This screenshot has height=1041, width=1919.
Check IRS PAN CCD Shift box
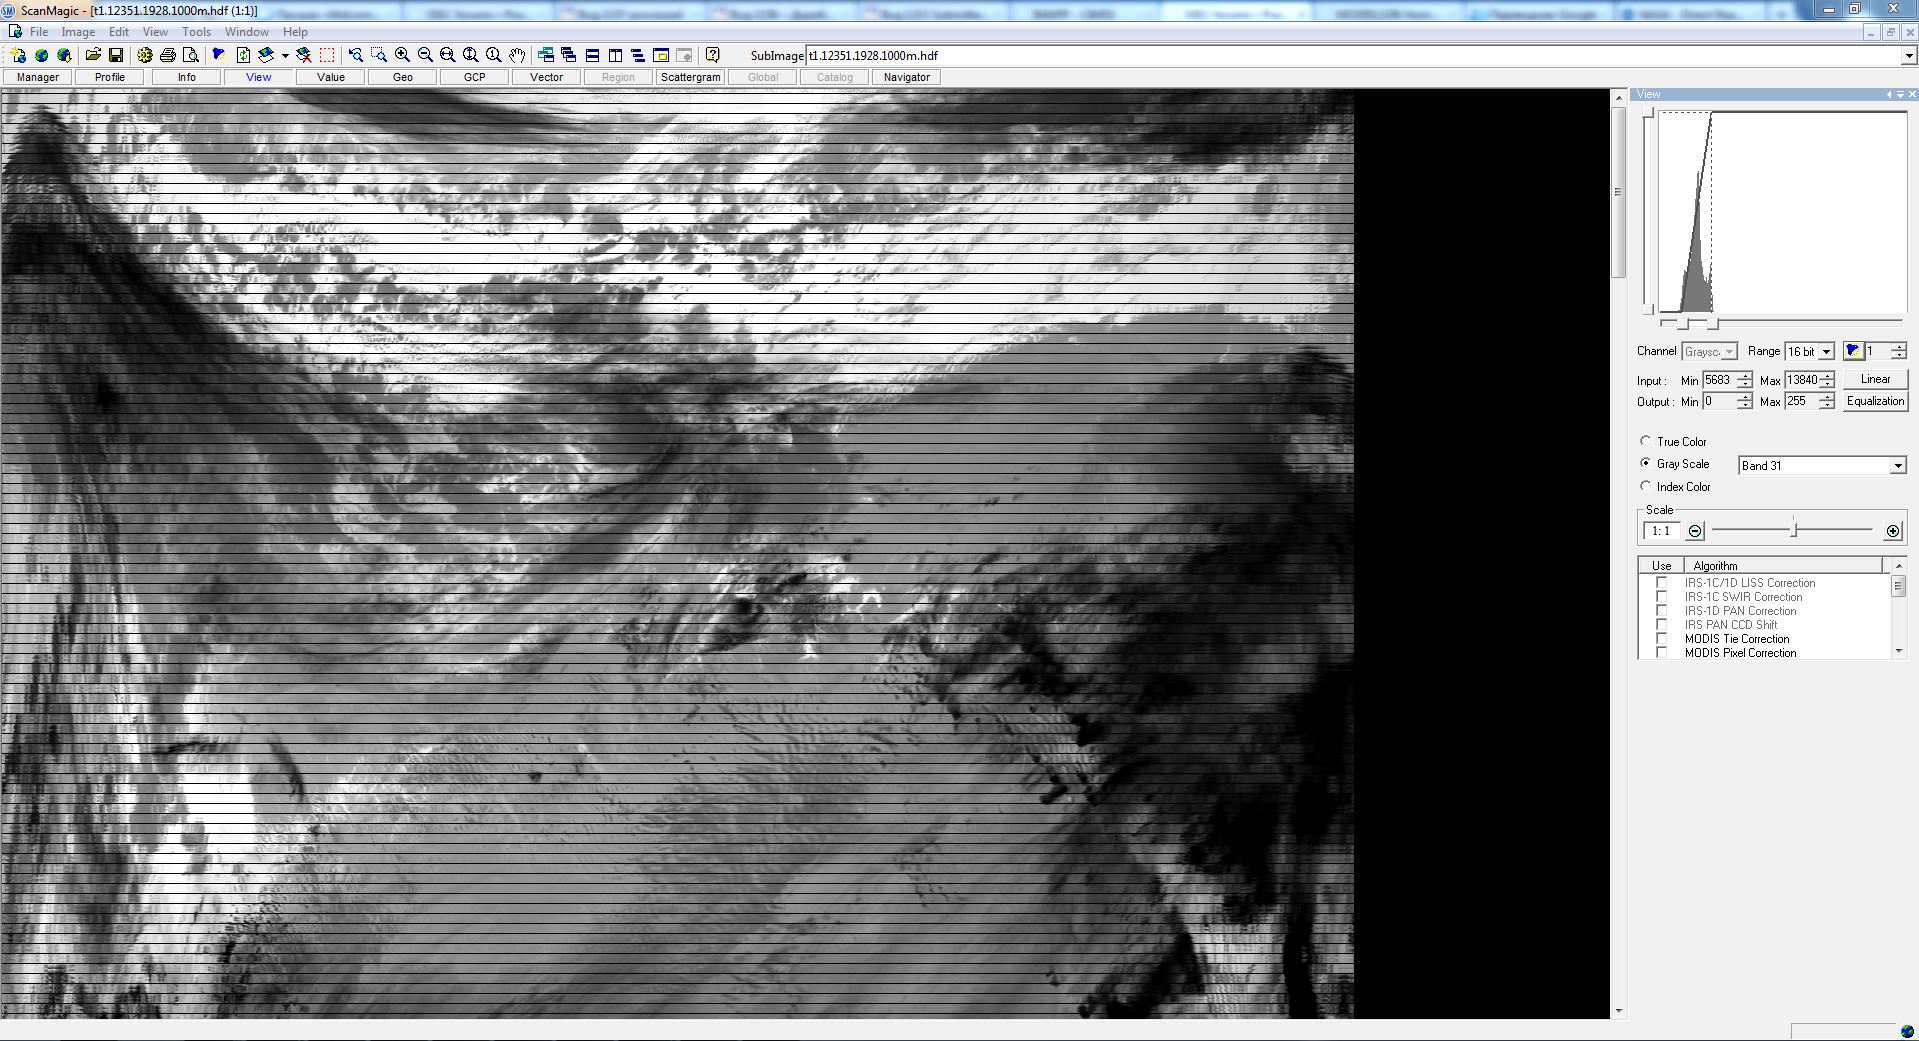1662,625
